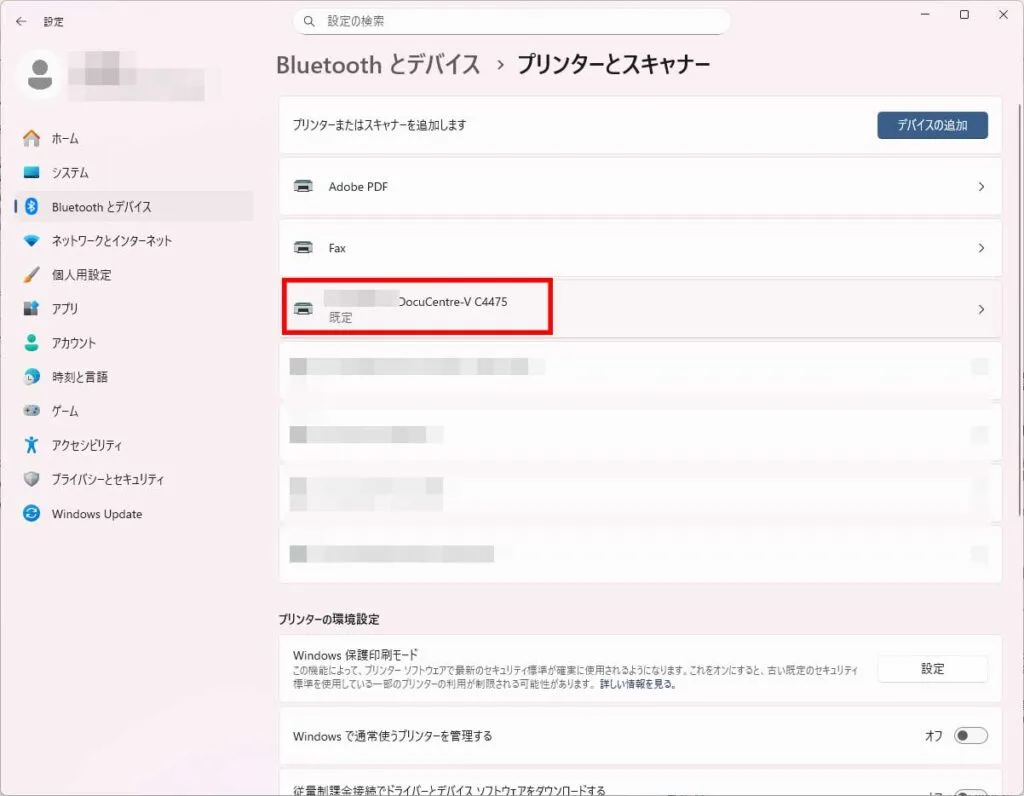
Task: Click the ホーム home icon in sidebar
Action: (32, 139)
